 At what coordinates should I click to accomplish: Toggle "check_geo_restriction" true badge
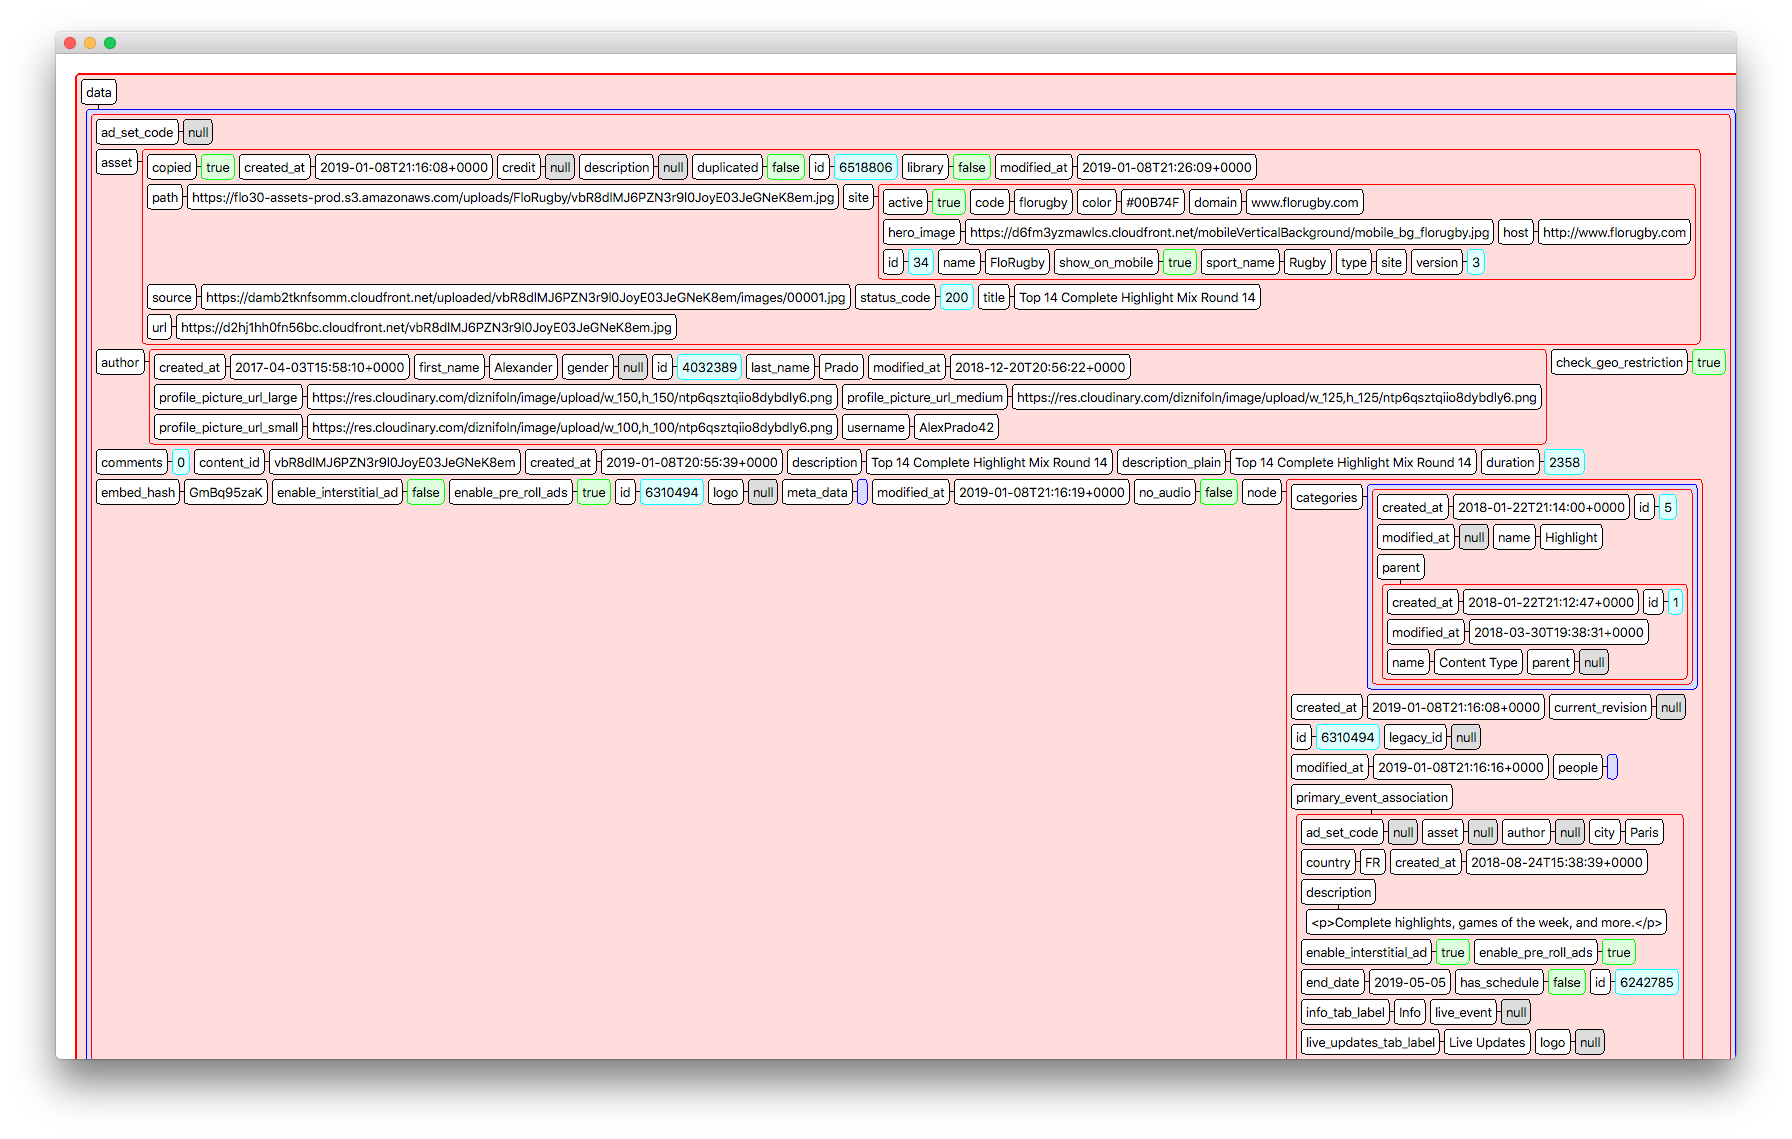pos(1708,362)
